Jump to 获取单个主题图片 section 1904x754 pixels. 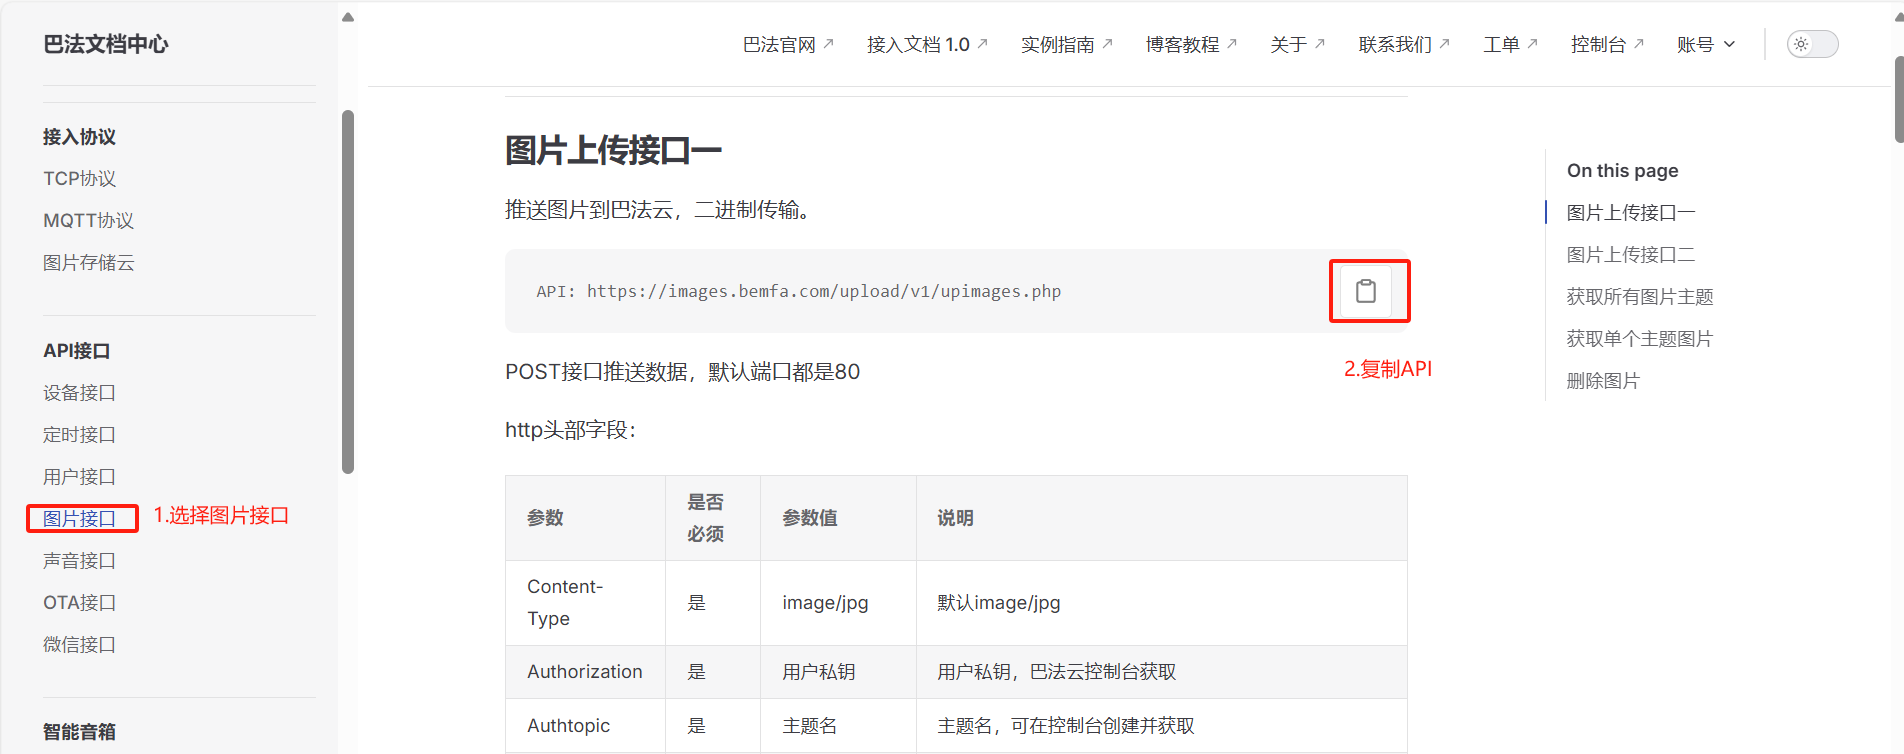click(x=1640, y=338)
